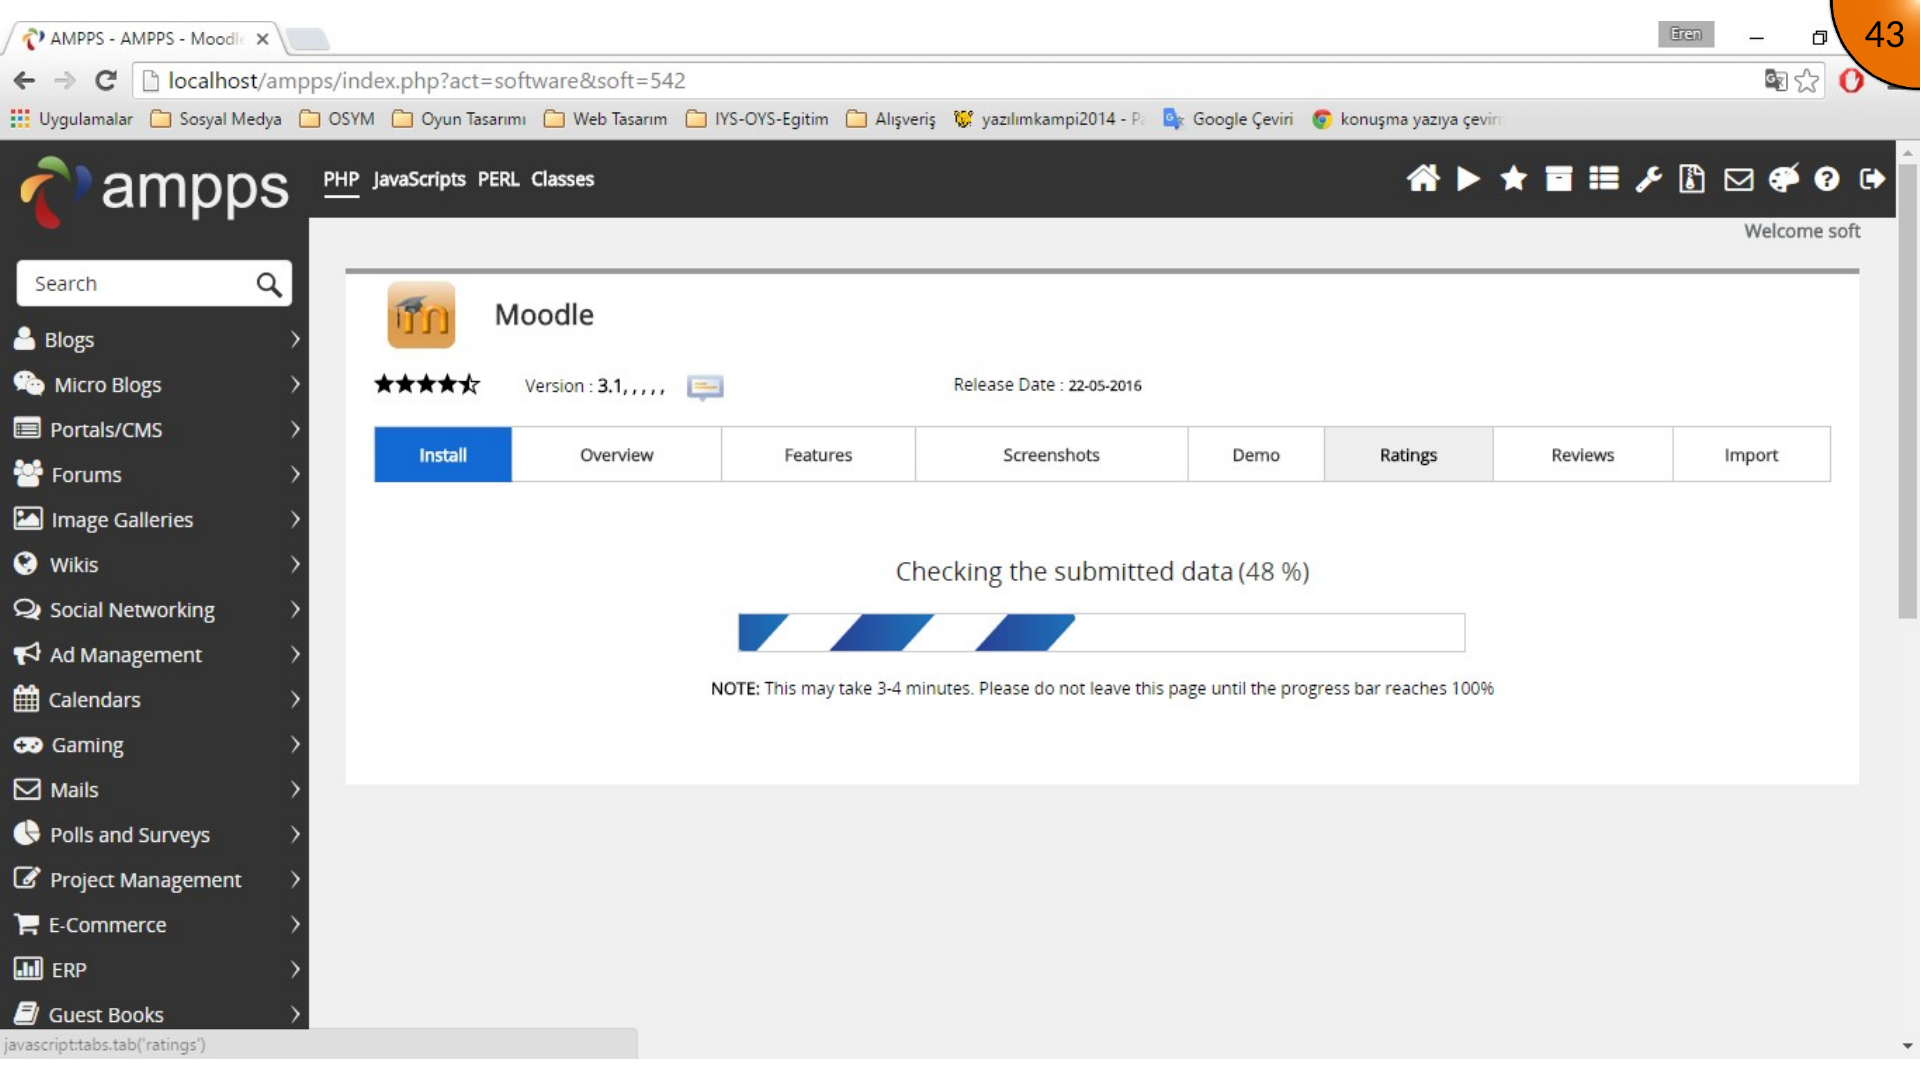
Task: Open the Reviews tab
Action: pos(1582,455)
